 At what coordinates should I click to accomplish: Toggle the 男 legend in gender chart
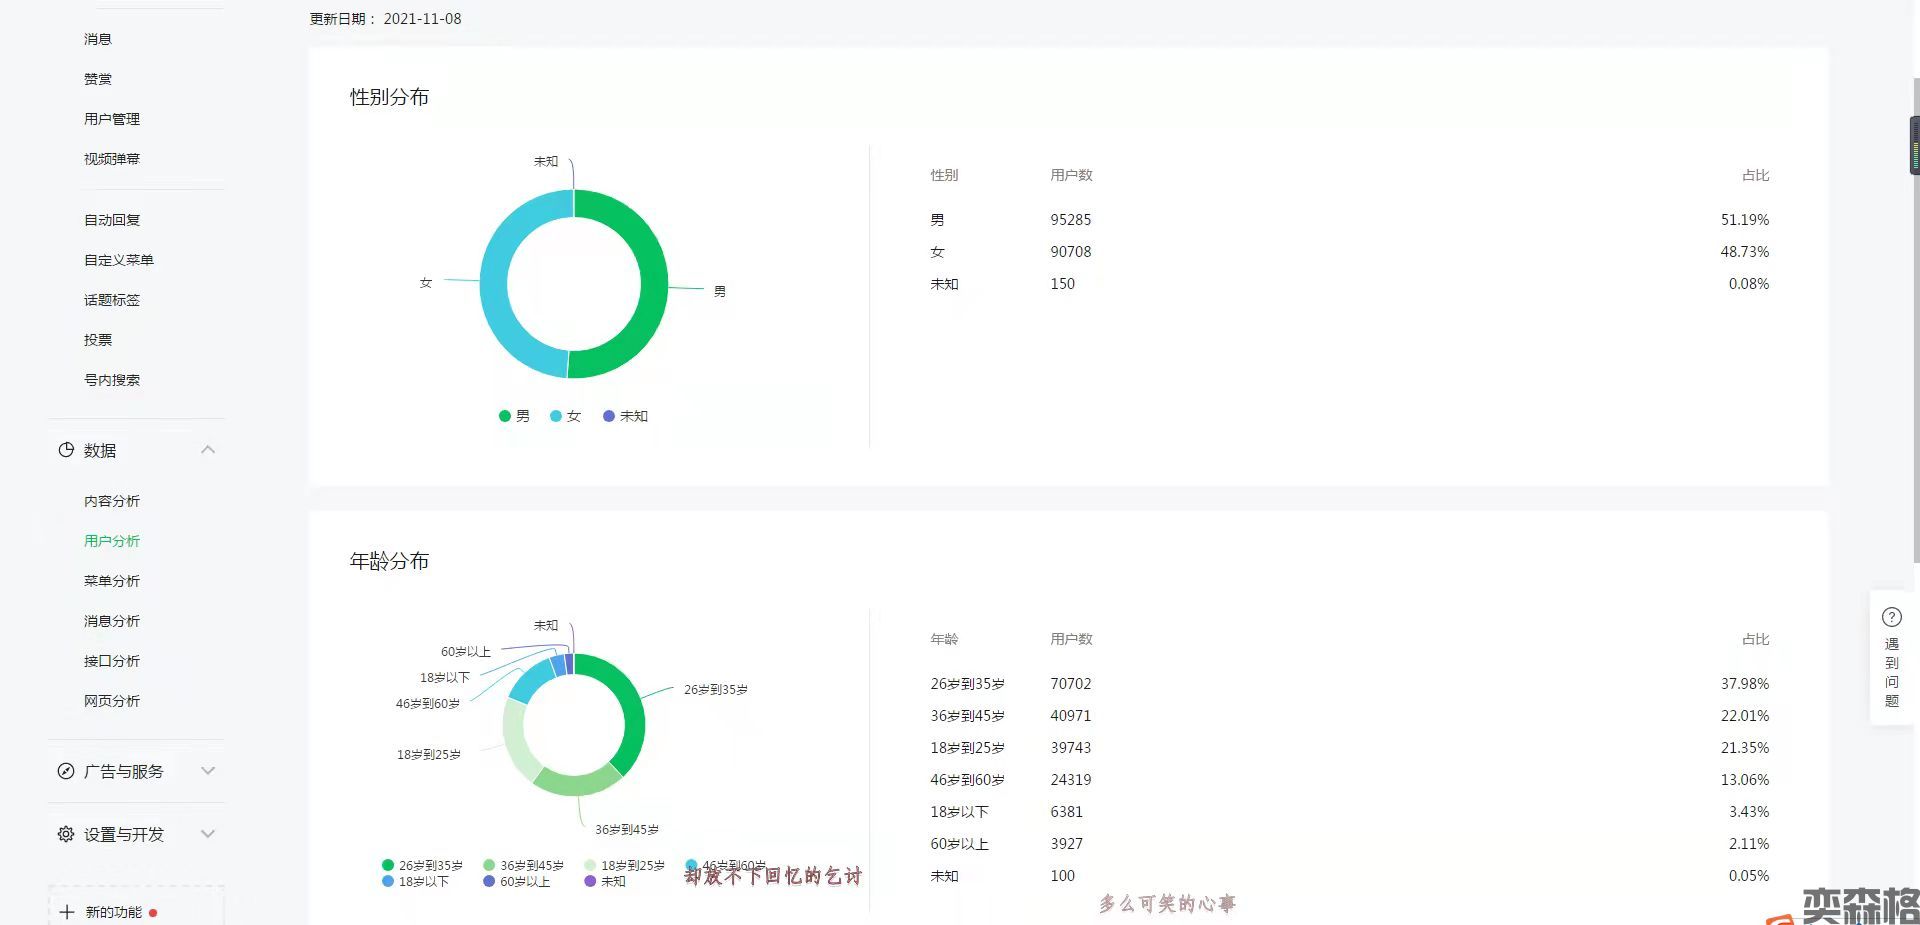pyautogui.click(x=514, y=416)
